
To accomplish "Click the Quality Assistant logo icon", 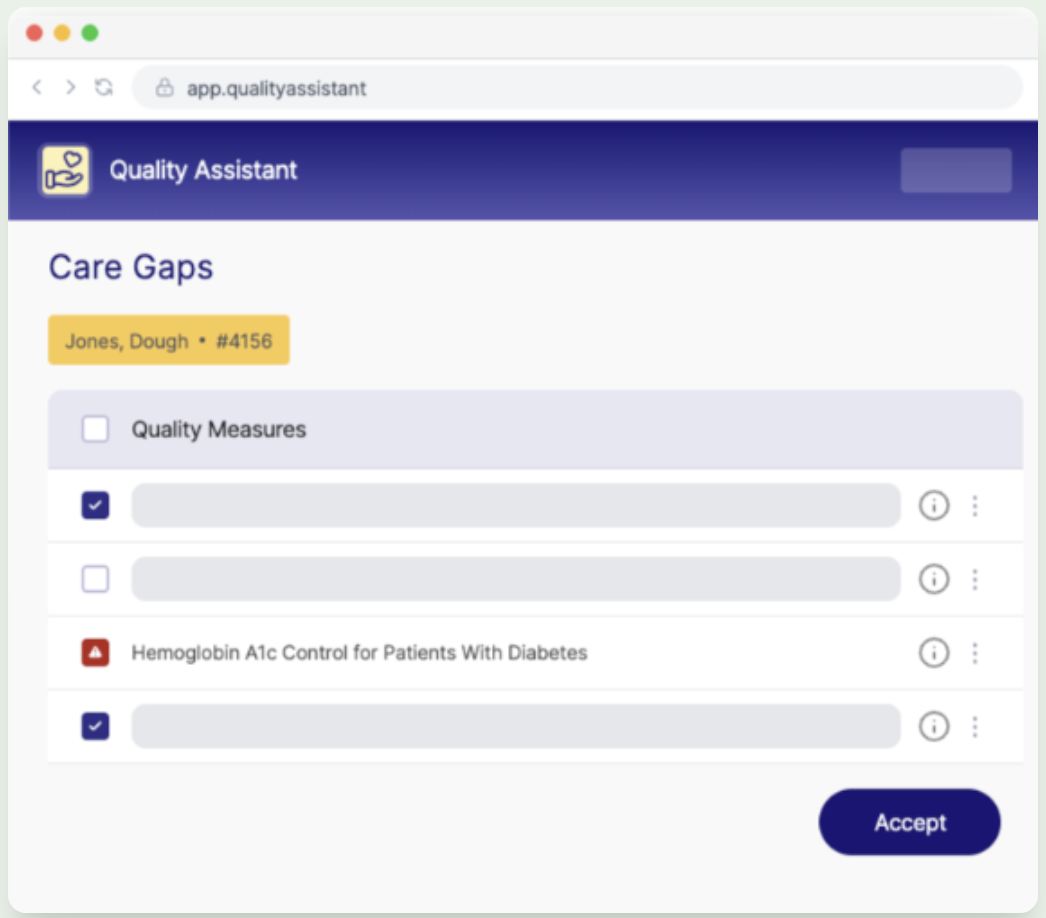I will (65, 170).
